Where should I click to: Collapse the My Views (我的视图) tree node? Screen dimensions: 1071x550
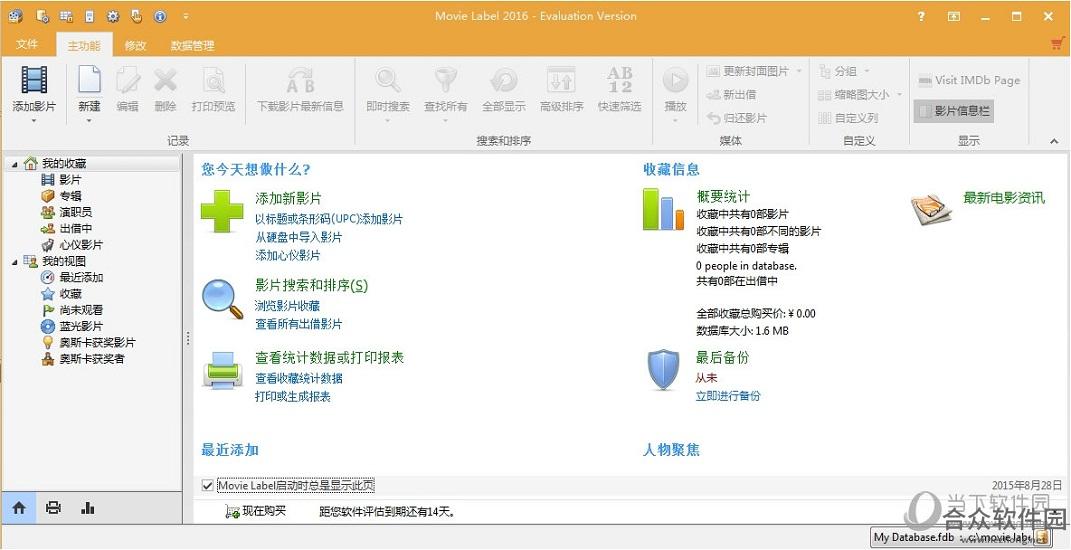15,262
